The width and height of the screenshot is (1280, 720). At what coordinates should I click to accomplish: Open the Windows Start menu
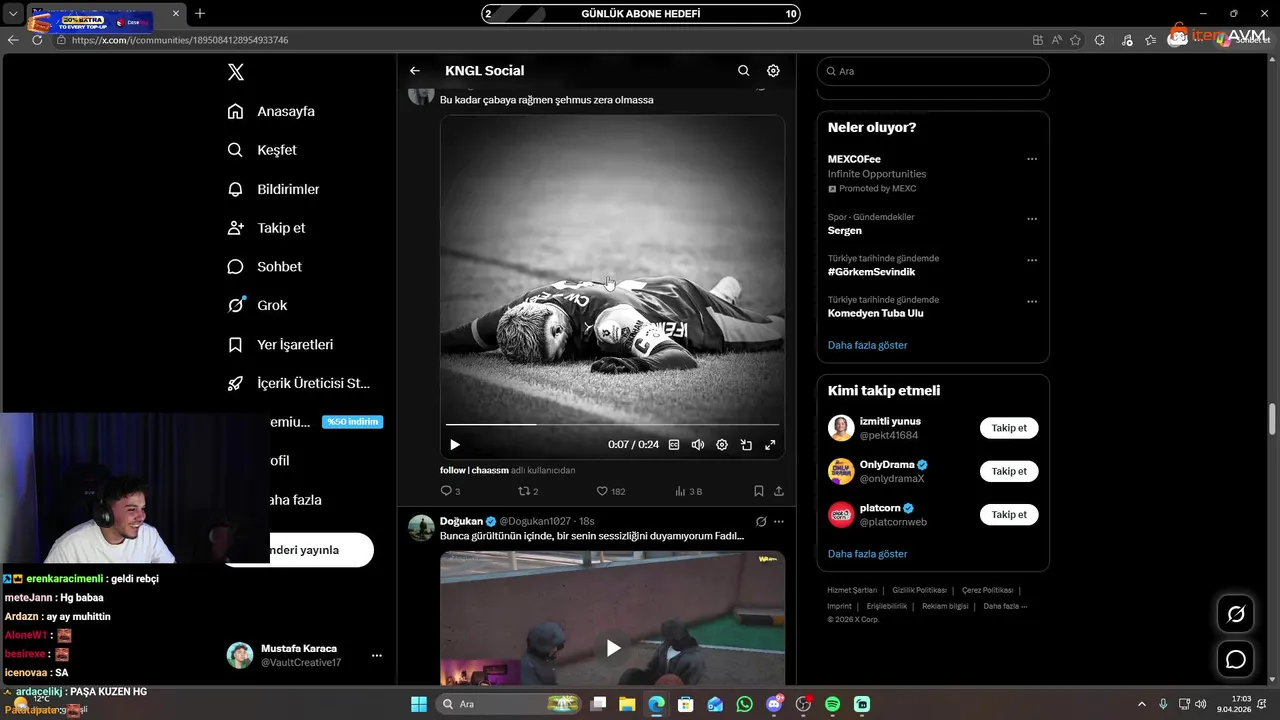[418, 704]
